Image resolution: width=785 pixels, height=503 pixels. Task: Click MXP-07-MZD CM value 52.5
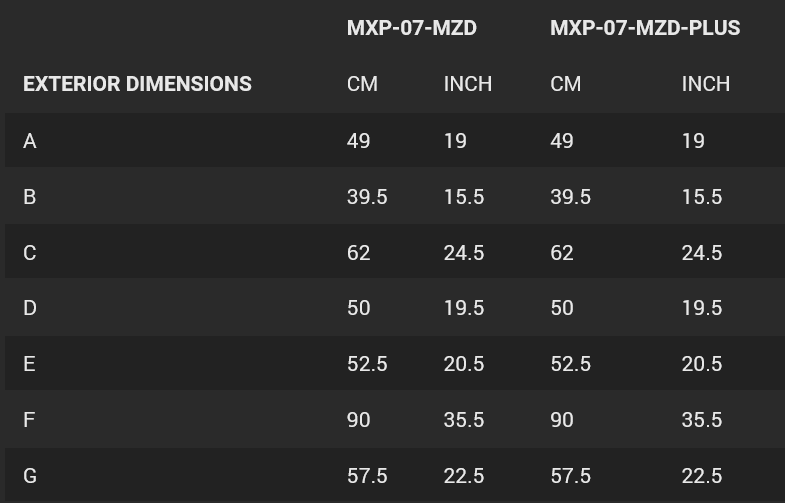click(x=367, y=364)
